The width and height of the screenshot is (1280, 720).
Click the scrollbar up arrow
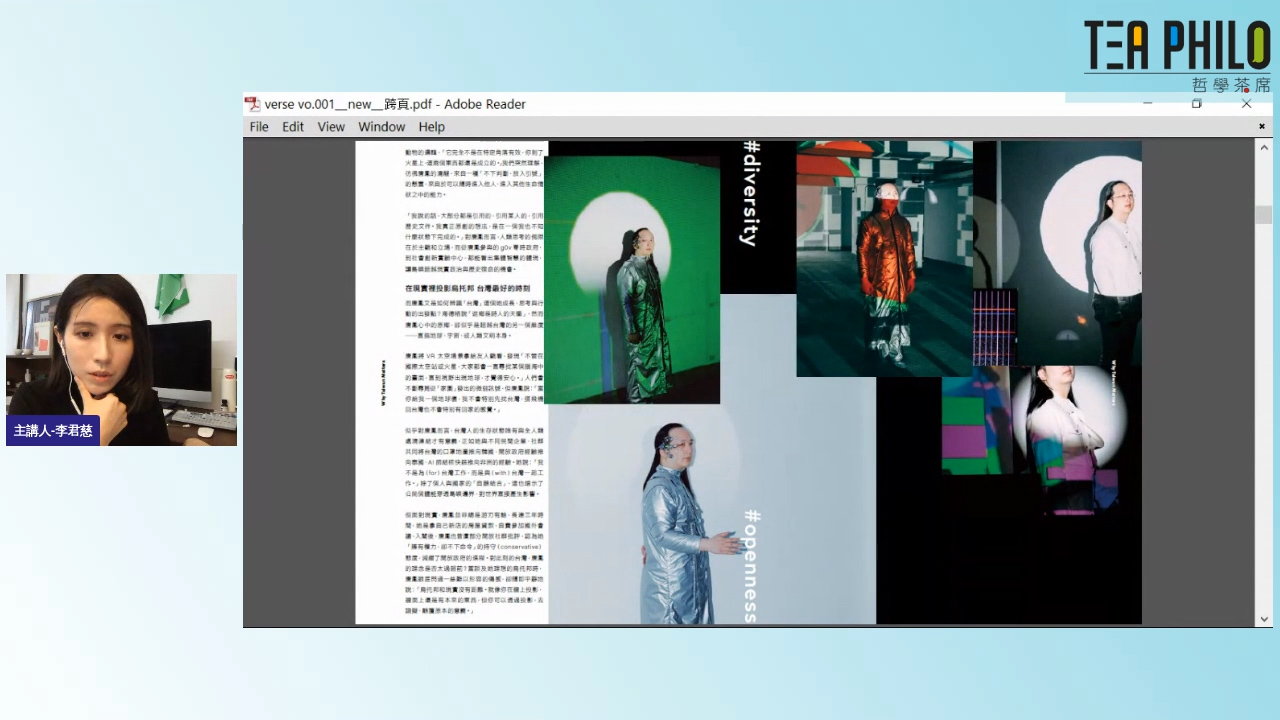point(1264,148)
